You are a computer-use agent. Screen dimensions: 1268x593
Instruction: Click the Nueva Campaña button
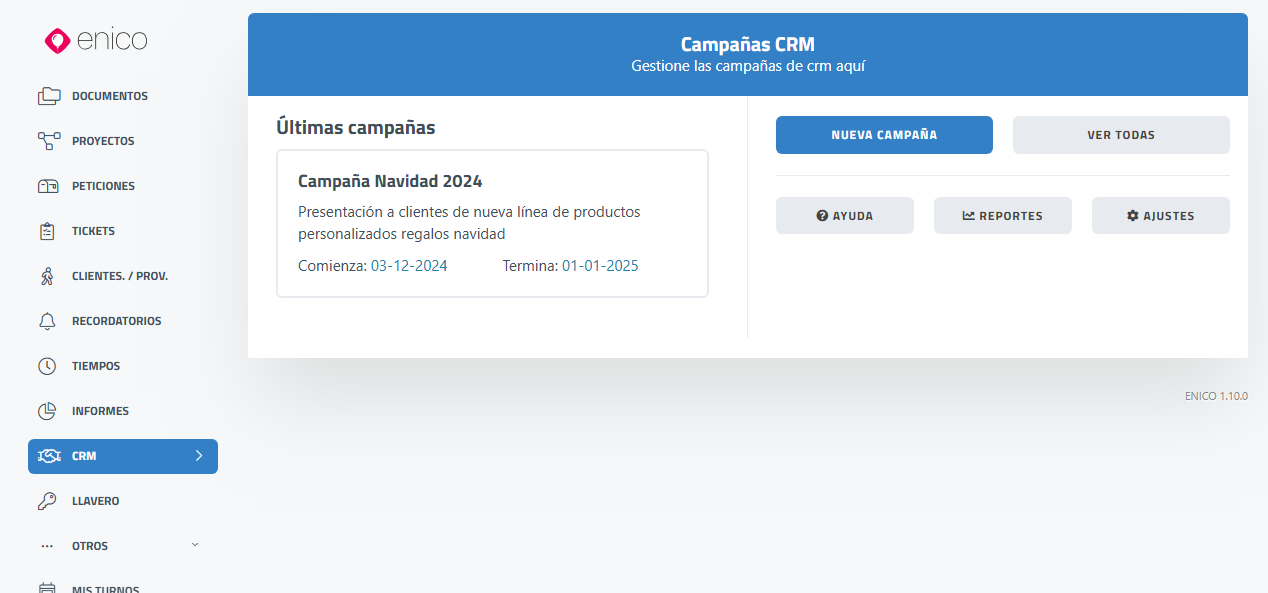[x=884, y=135]
